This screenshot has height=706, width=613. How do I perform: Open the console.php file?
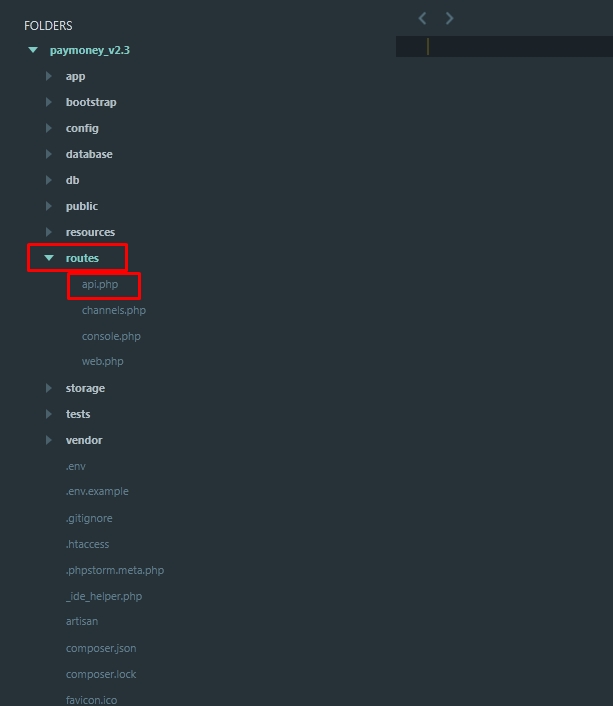pos(111,336)
